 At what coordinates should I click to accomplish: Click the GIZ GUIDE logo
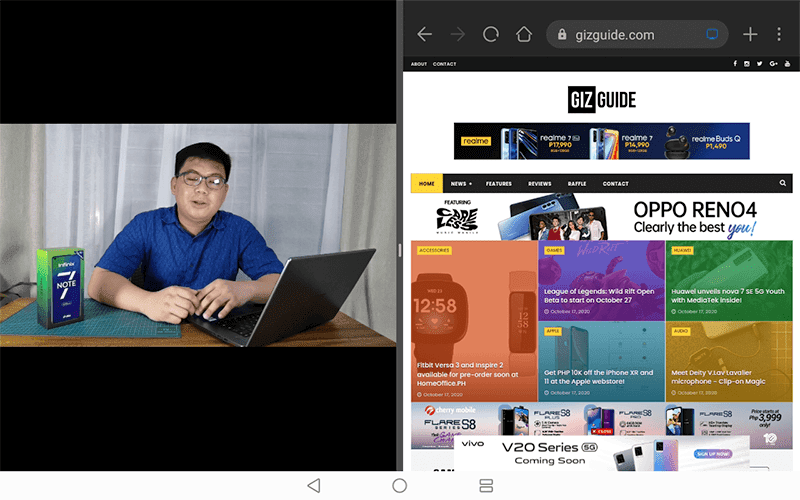pyautogui.click(x=602, y=99)
